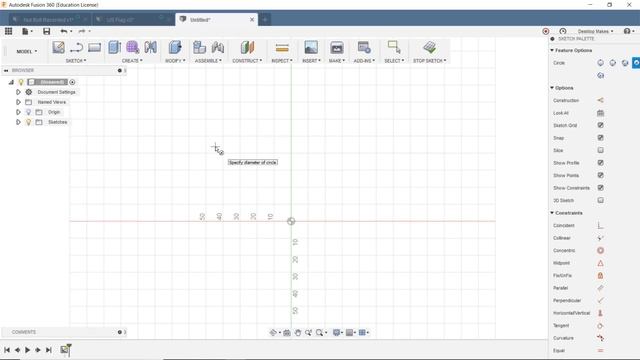Apply the Concentric constraint
Viewport: 640px width, 360px height.
tap(600, 251)
